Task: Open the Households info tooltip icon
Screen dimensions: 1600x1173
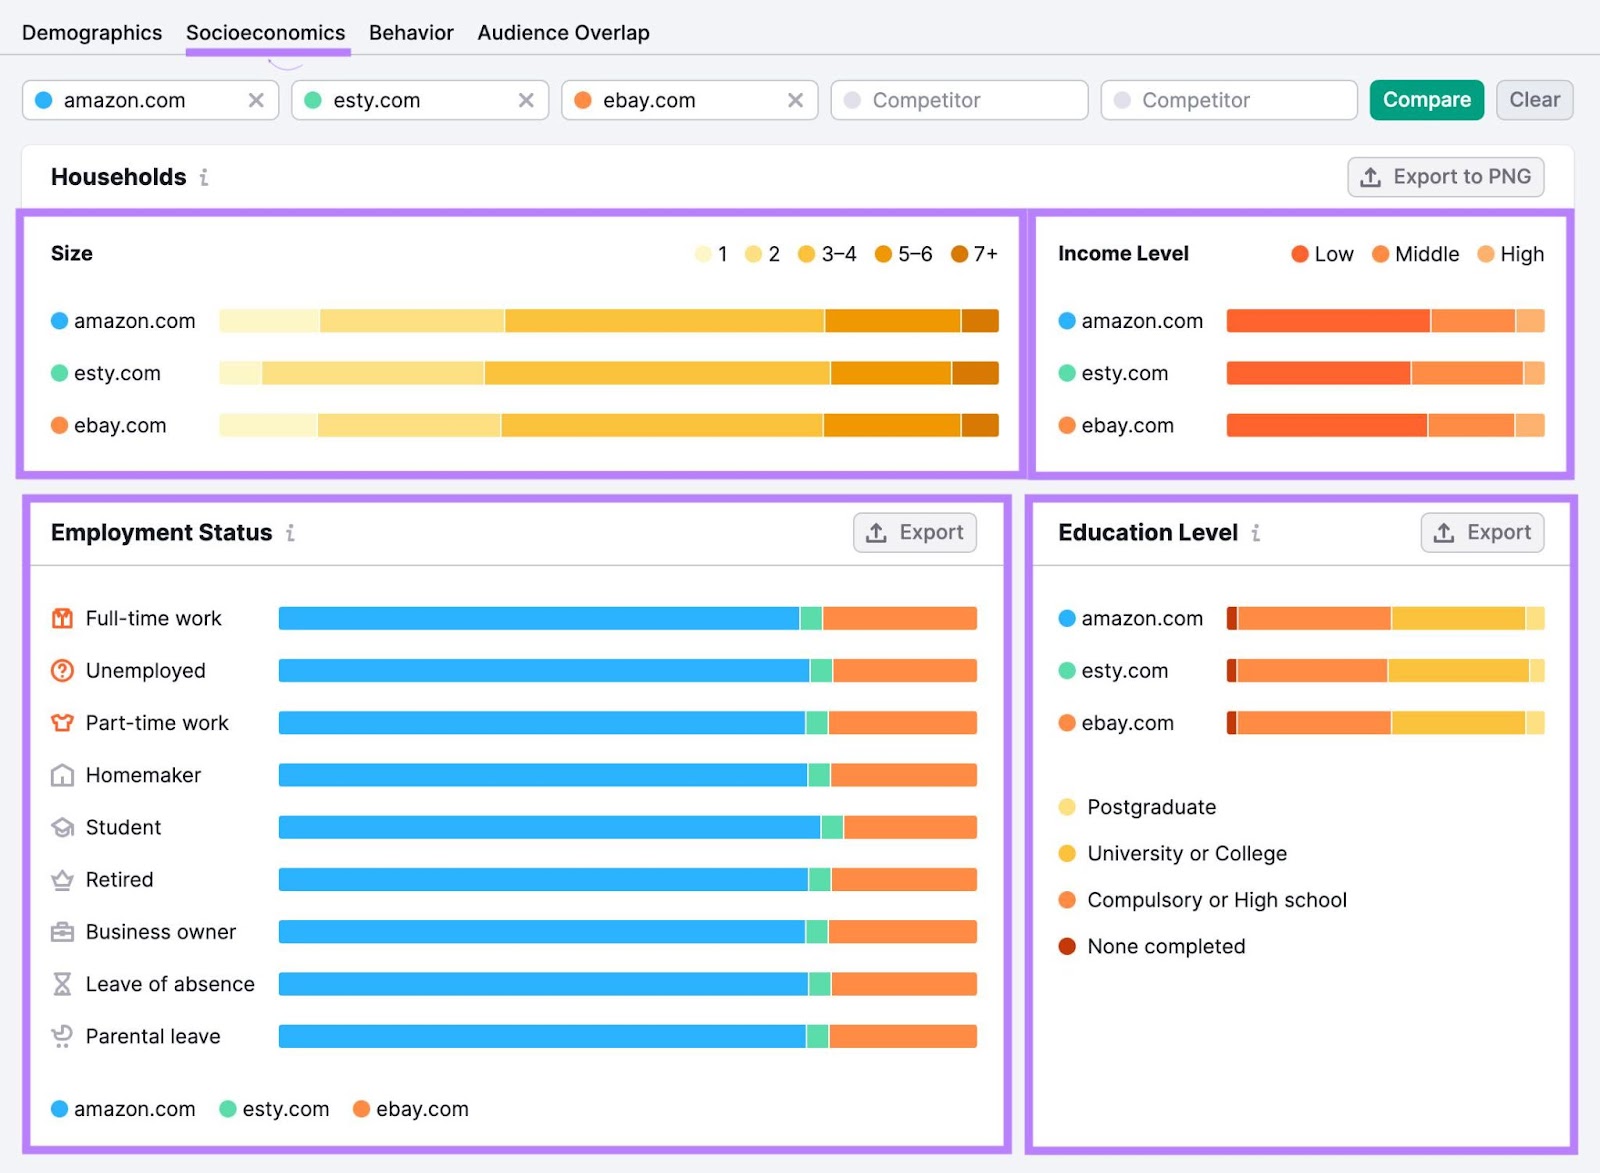Action: (x=206, y=177)
